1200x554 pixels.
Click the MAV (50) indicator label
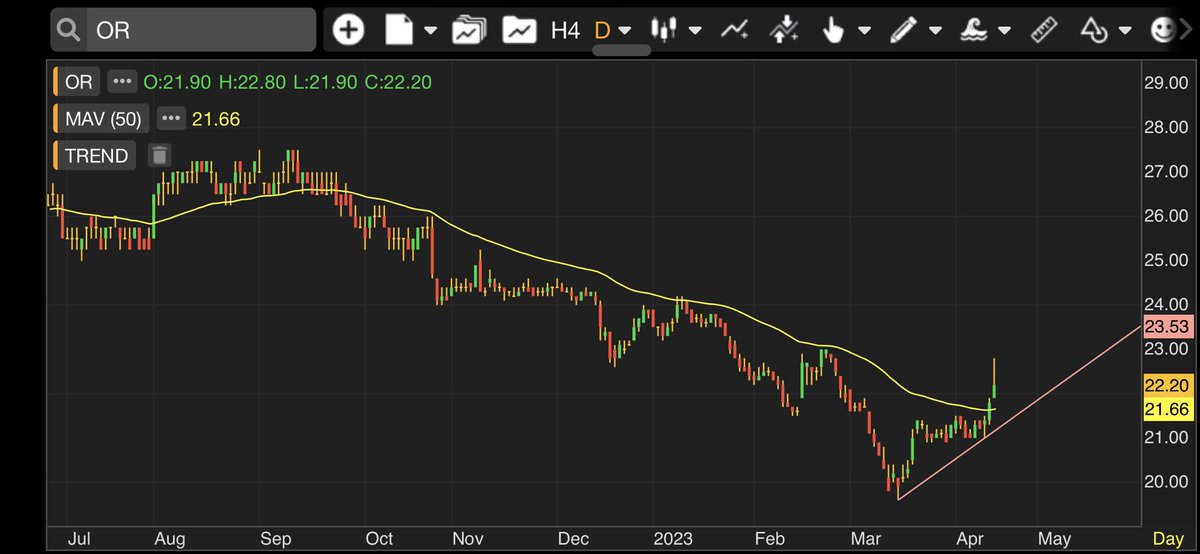pyautogui.click(x=103, y=119)
